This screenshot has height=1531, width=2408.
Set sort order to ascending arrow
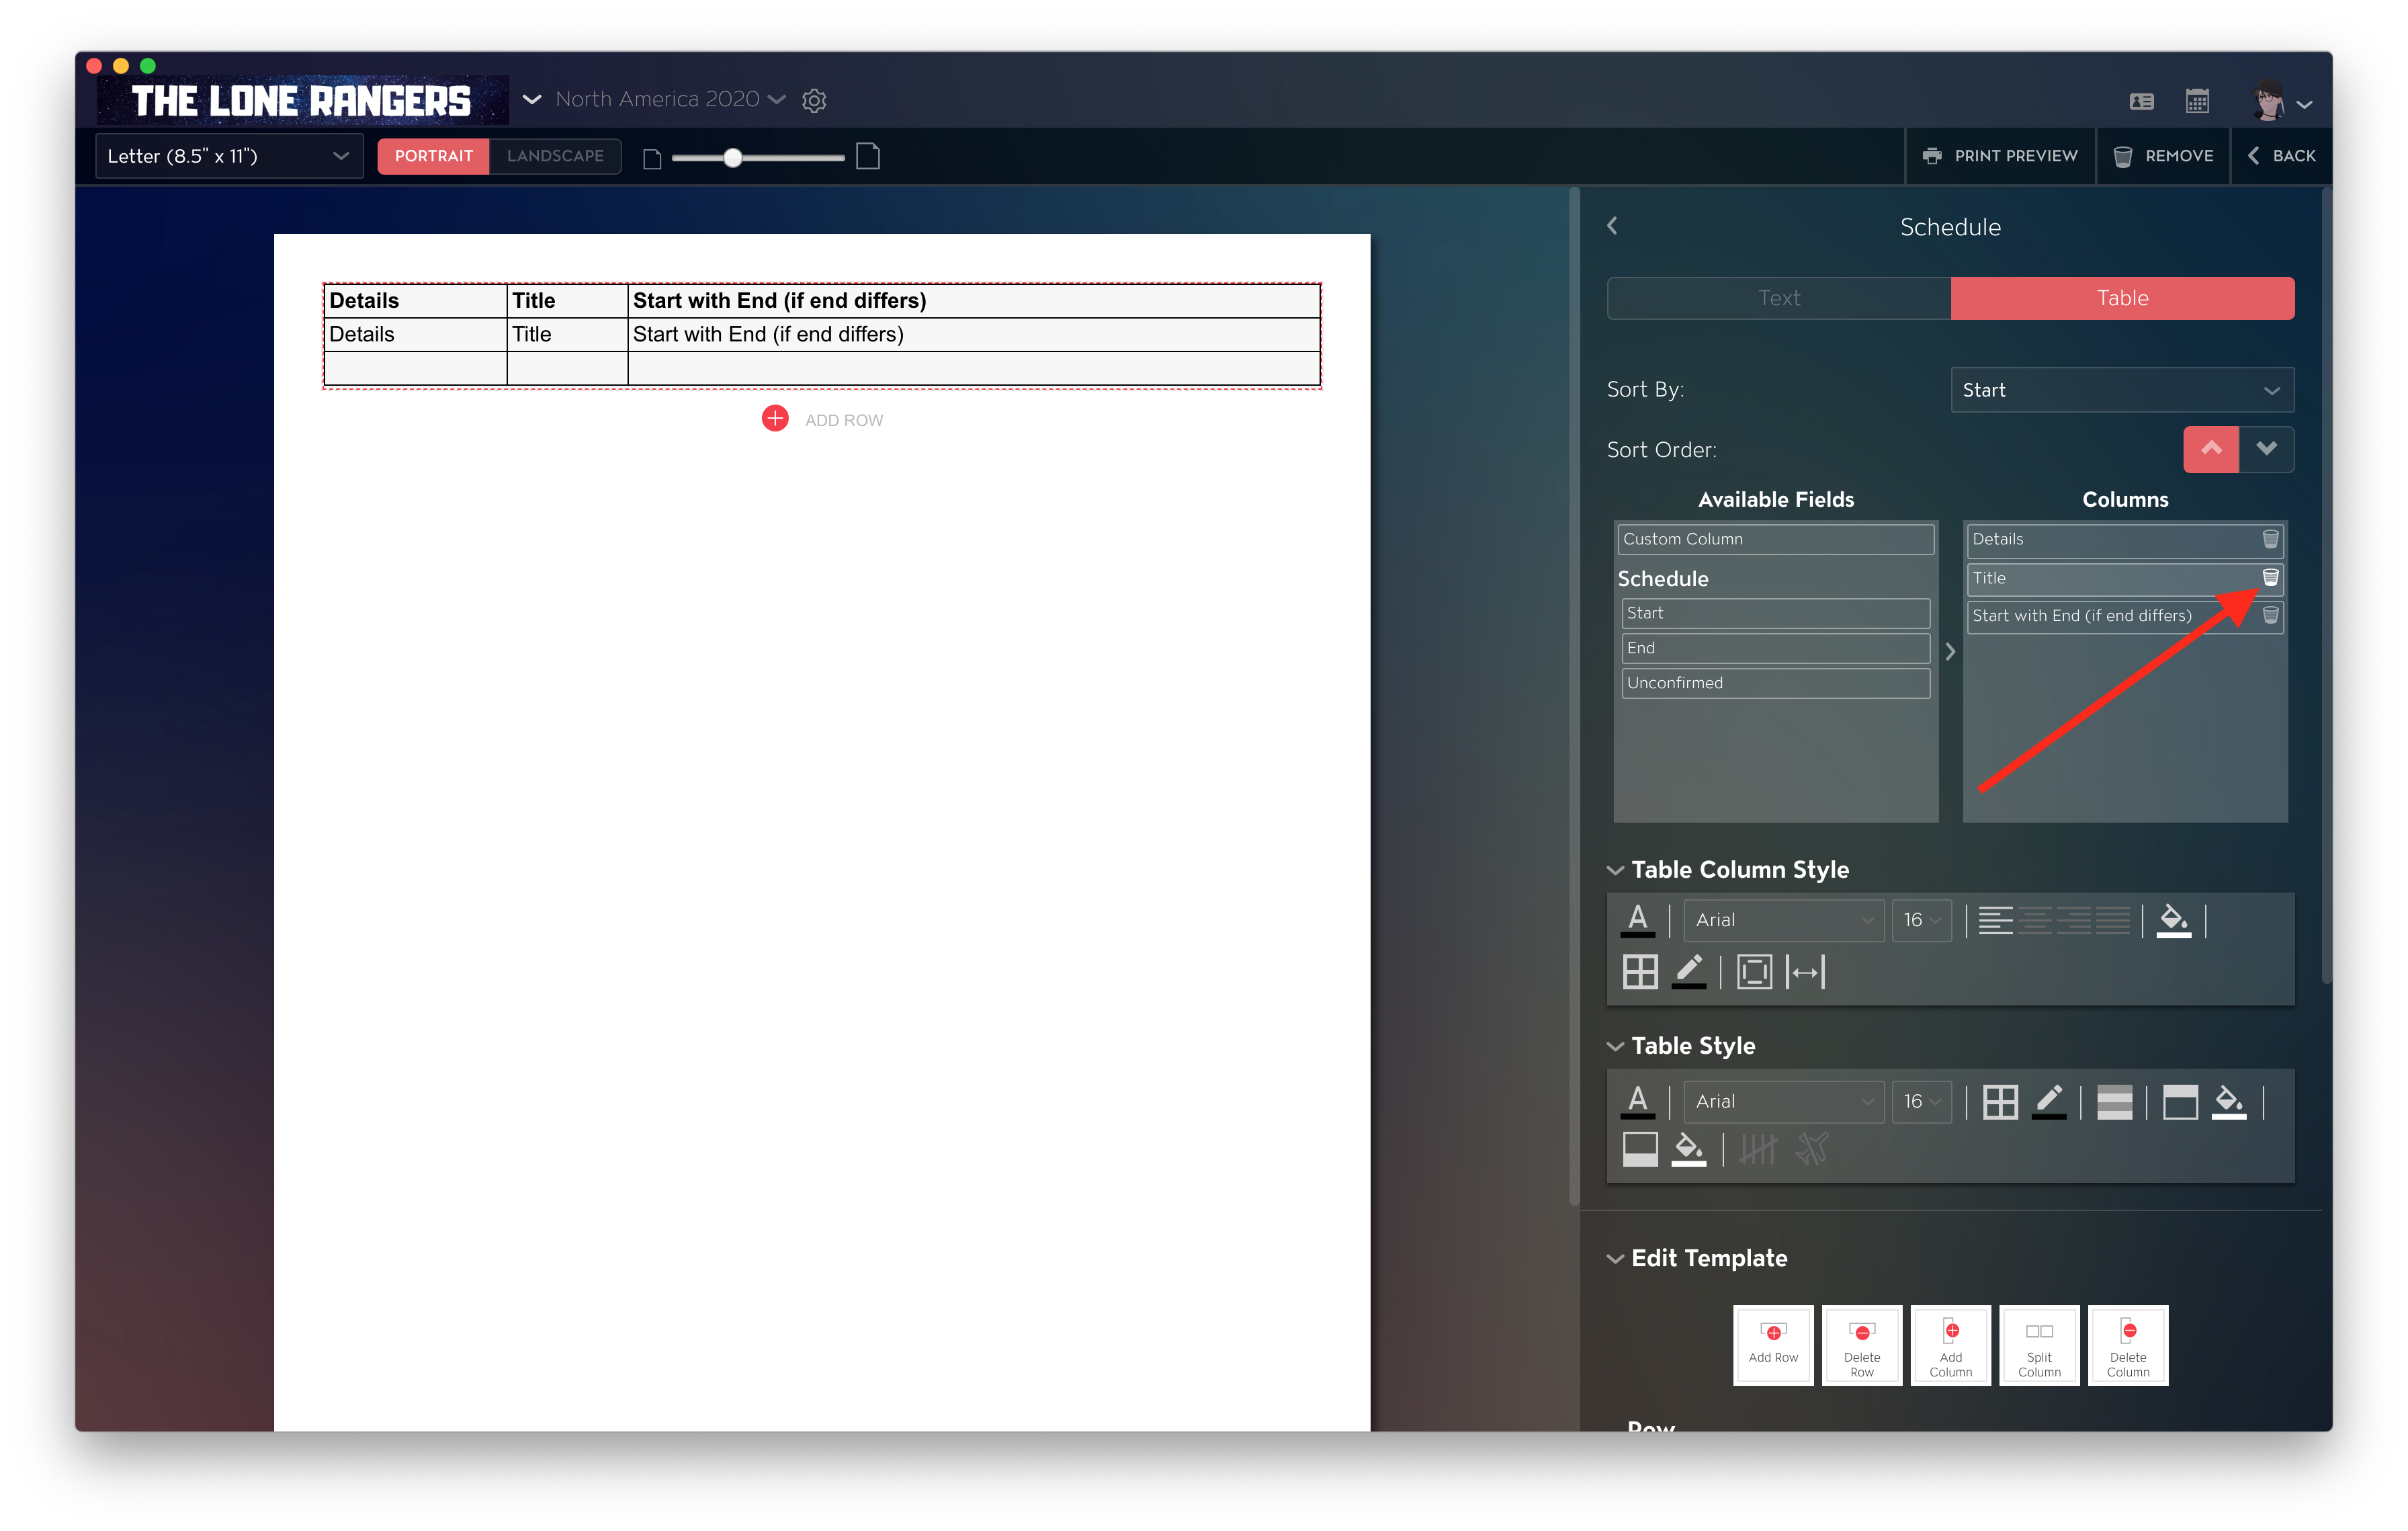[2211, 450]
